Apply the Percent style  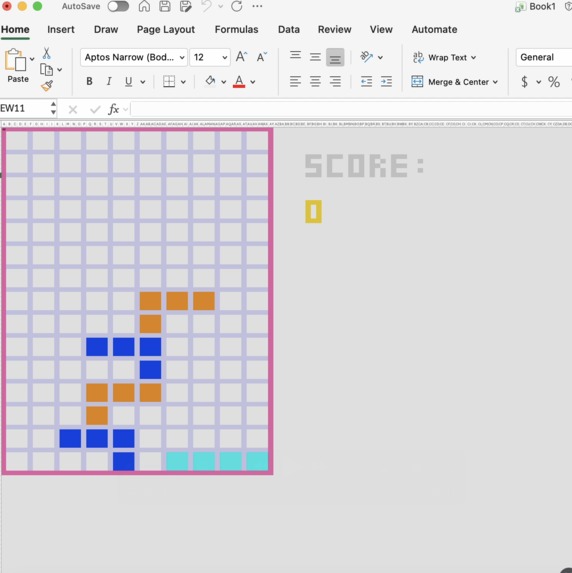tap(554, 81)
